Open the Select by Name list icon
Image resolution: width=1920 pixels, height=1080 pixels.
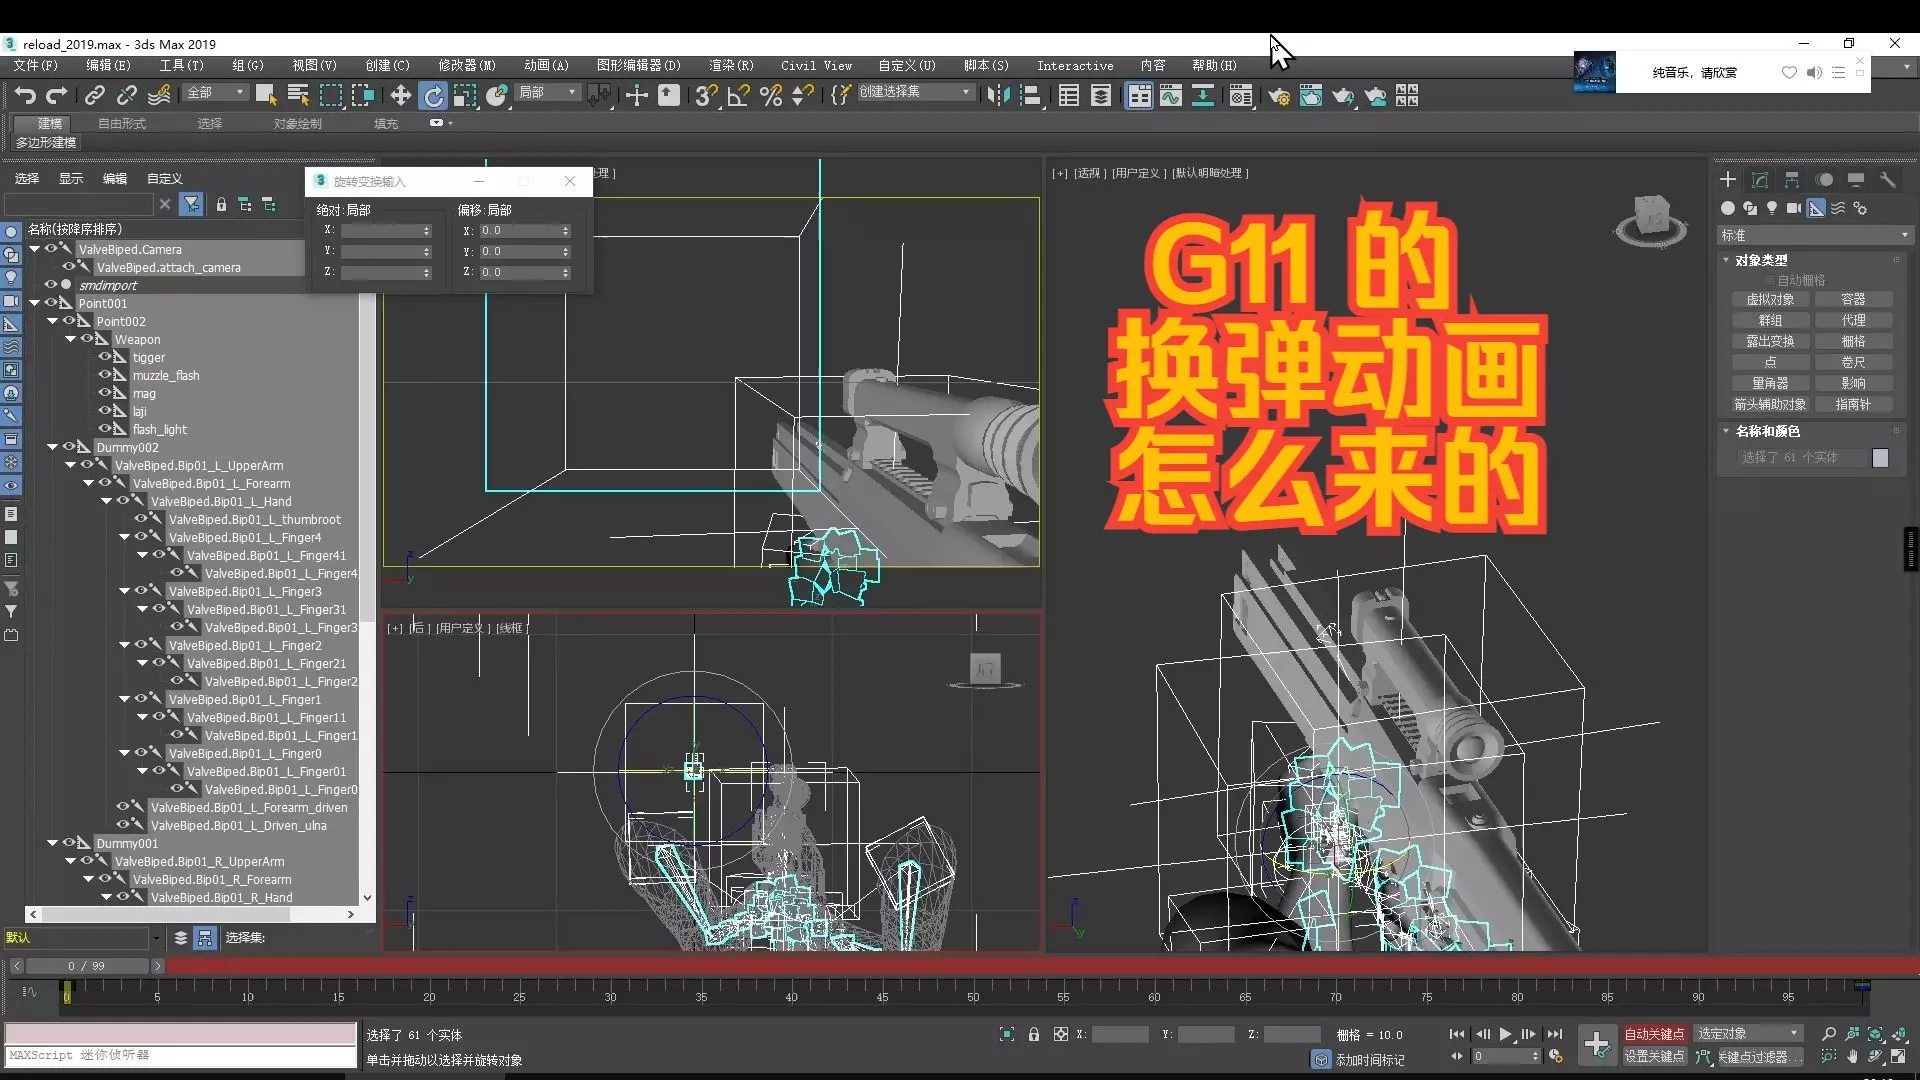point(298,95)
